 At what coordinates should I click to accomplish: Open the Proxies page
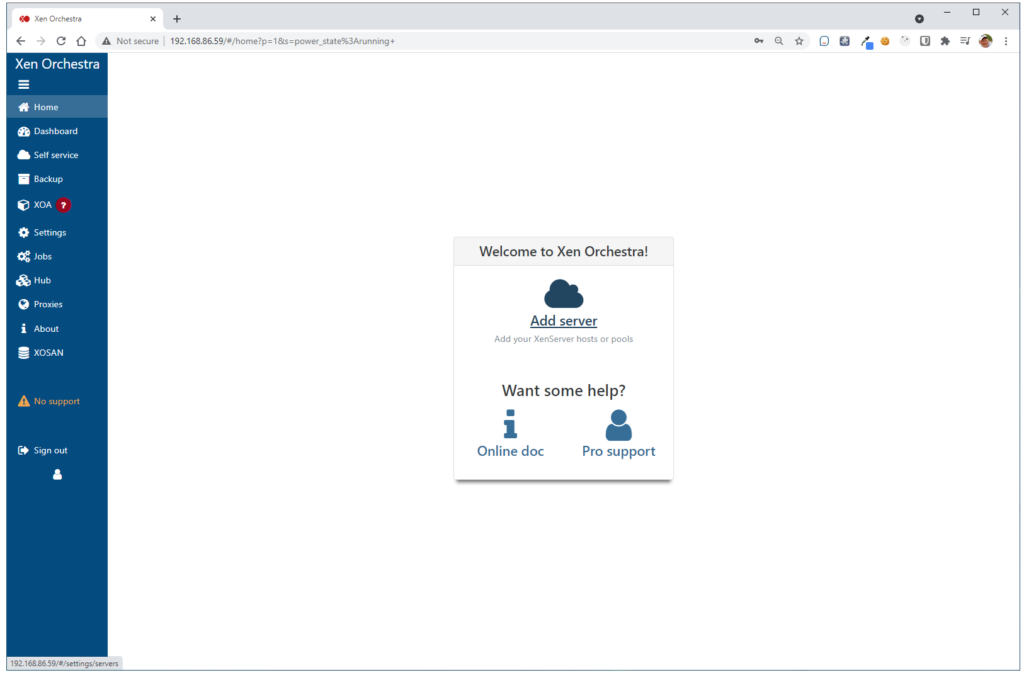(47, 304)
